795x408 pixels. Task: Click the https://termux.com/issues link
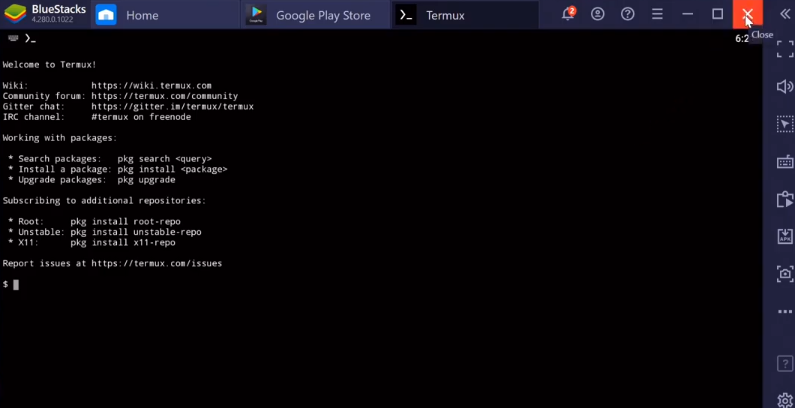click(x=157, y=264)
